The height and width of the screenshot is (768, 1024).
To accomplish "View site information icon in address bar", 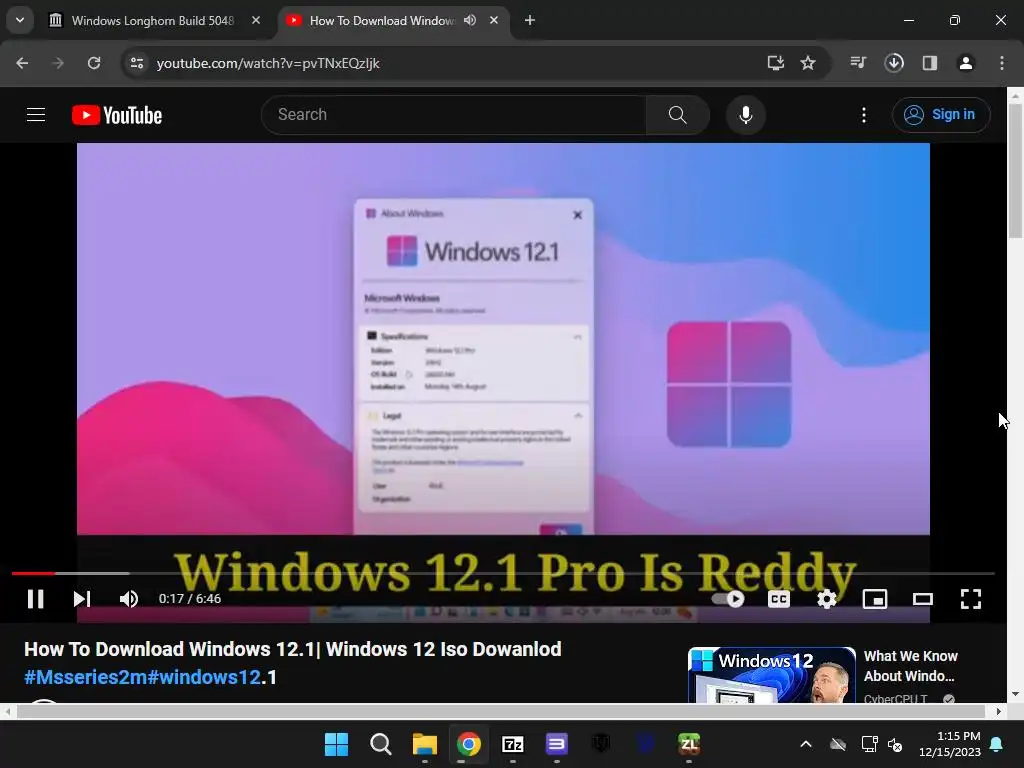I will pos(136,63).
